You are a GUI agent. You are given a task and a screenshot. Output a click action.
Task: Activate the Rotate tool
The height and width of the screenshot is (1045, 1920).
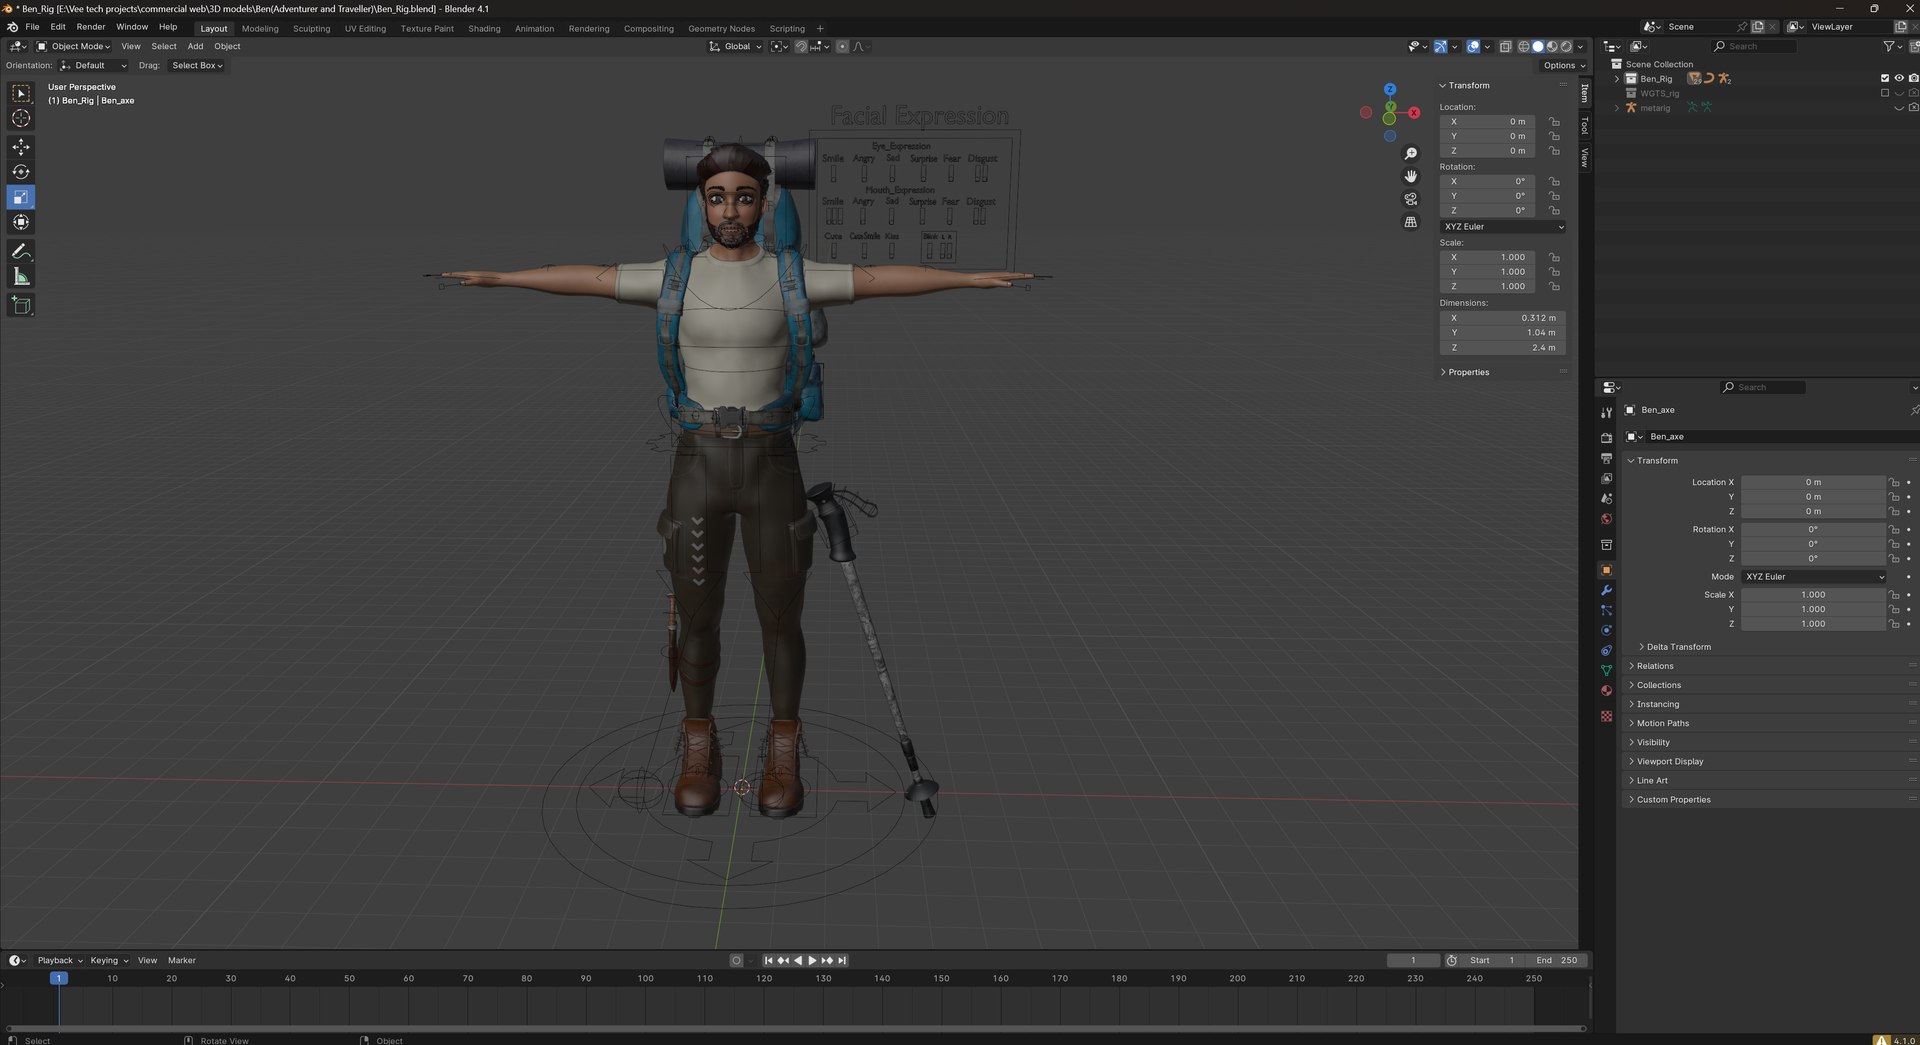coord(21,172)
